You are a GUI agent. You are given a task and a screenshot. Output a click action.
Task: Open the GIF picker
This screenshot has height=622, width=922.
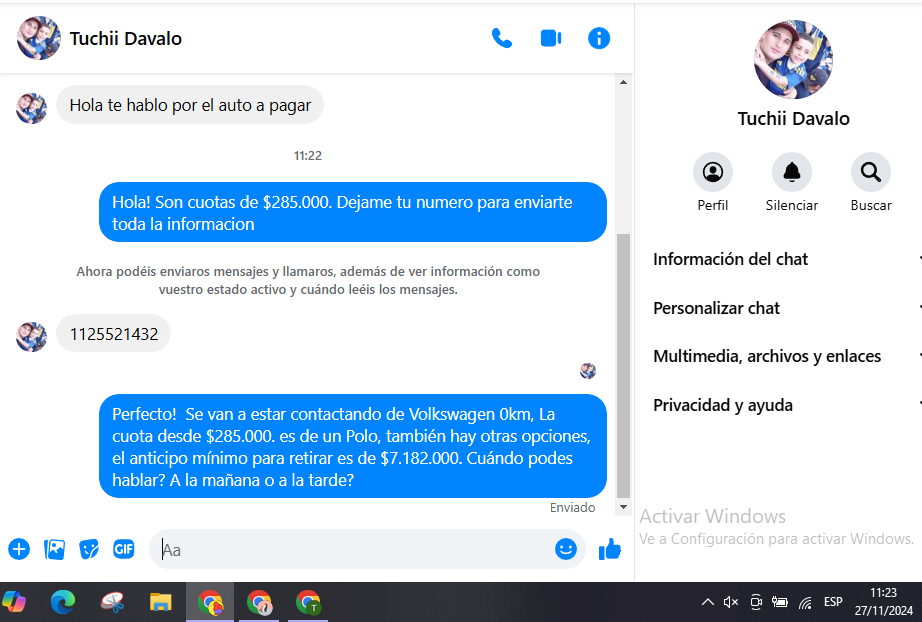(x=123, y=549)
